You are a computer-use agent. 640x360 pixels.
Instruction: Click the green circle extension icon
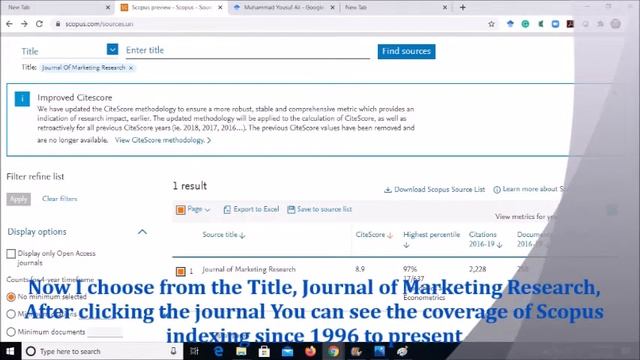pos(525,24)
